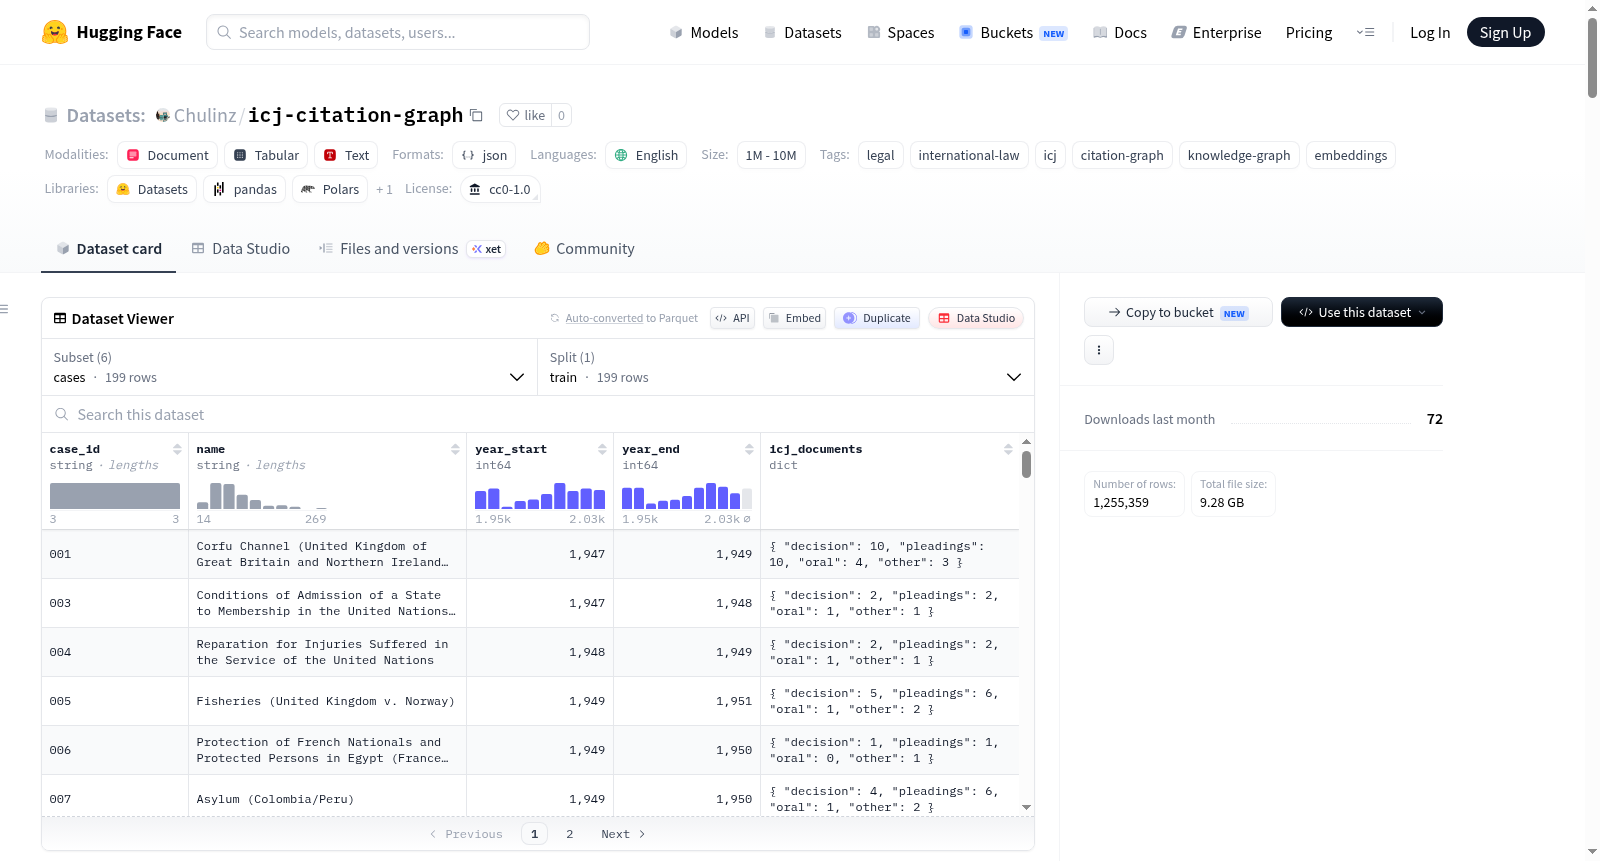The width and height of the screenshot is (1600, 861).
Task: Go to the Next page of rows
Action: pyautogui.click(x=623, y=834)
